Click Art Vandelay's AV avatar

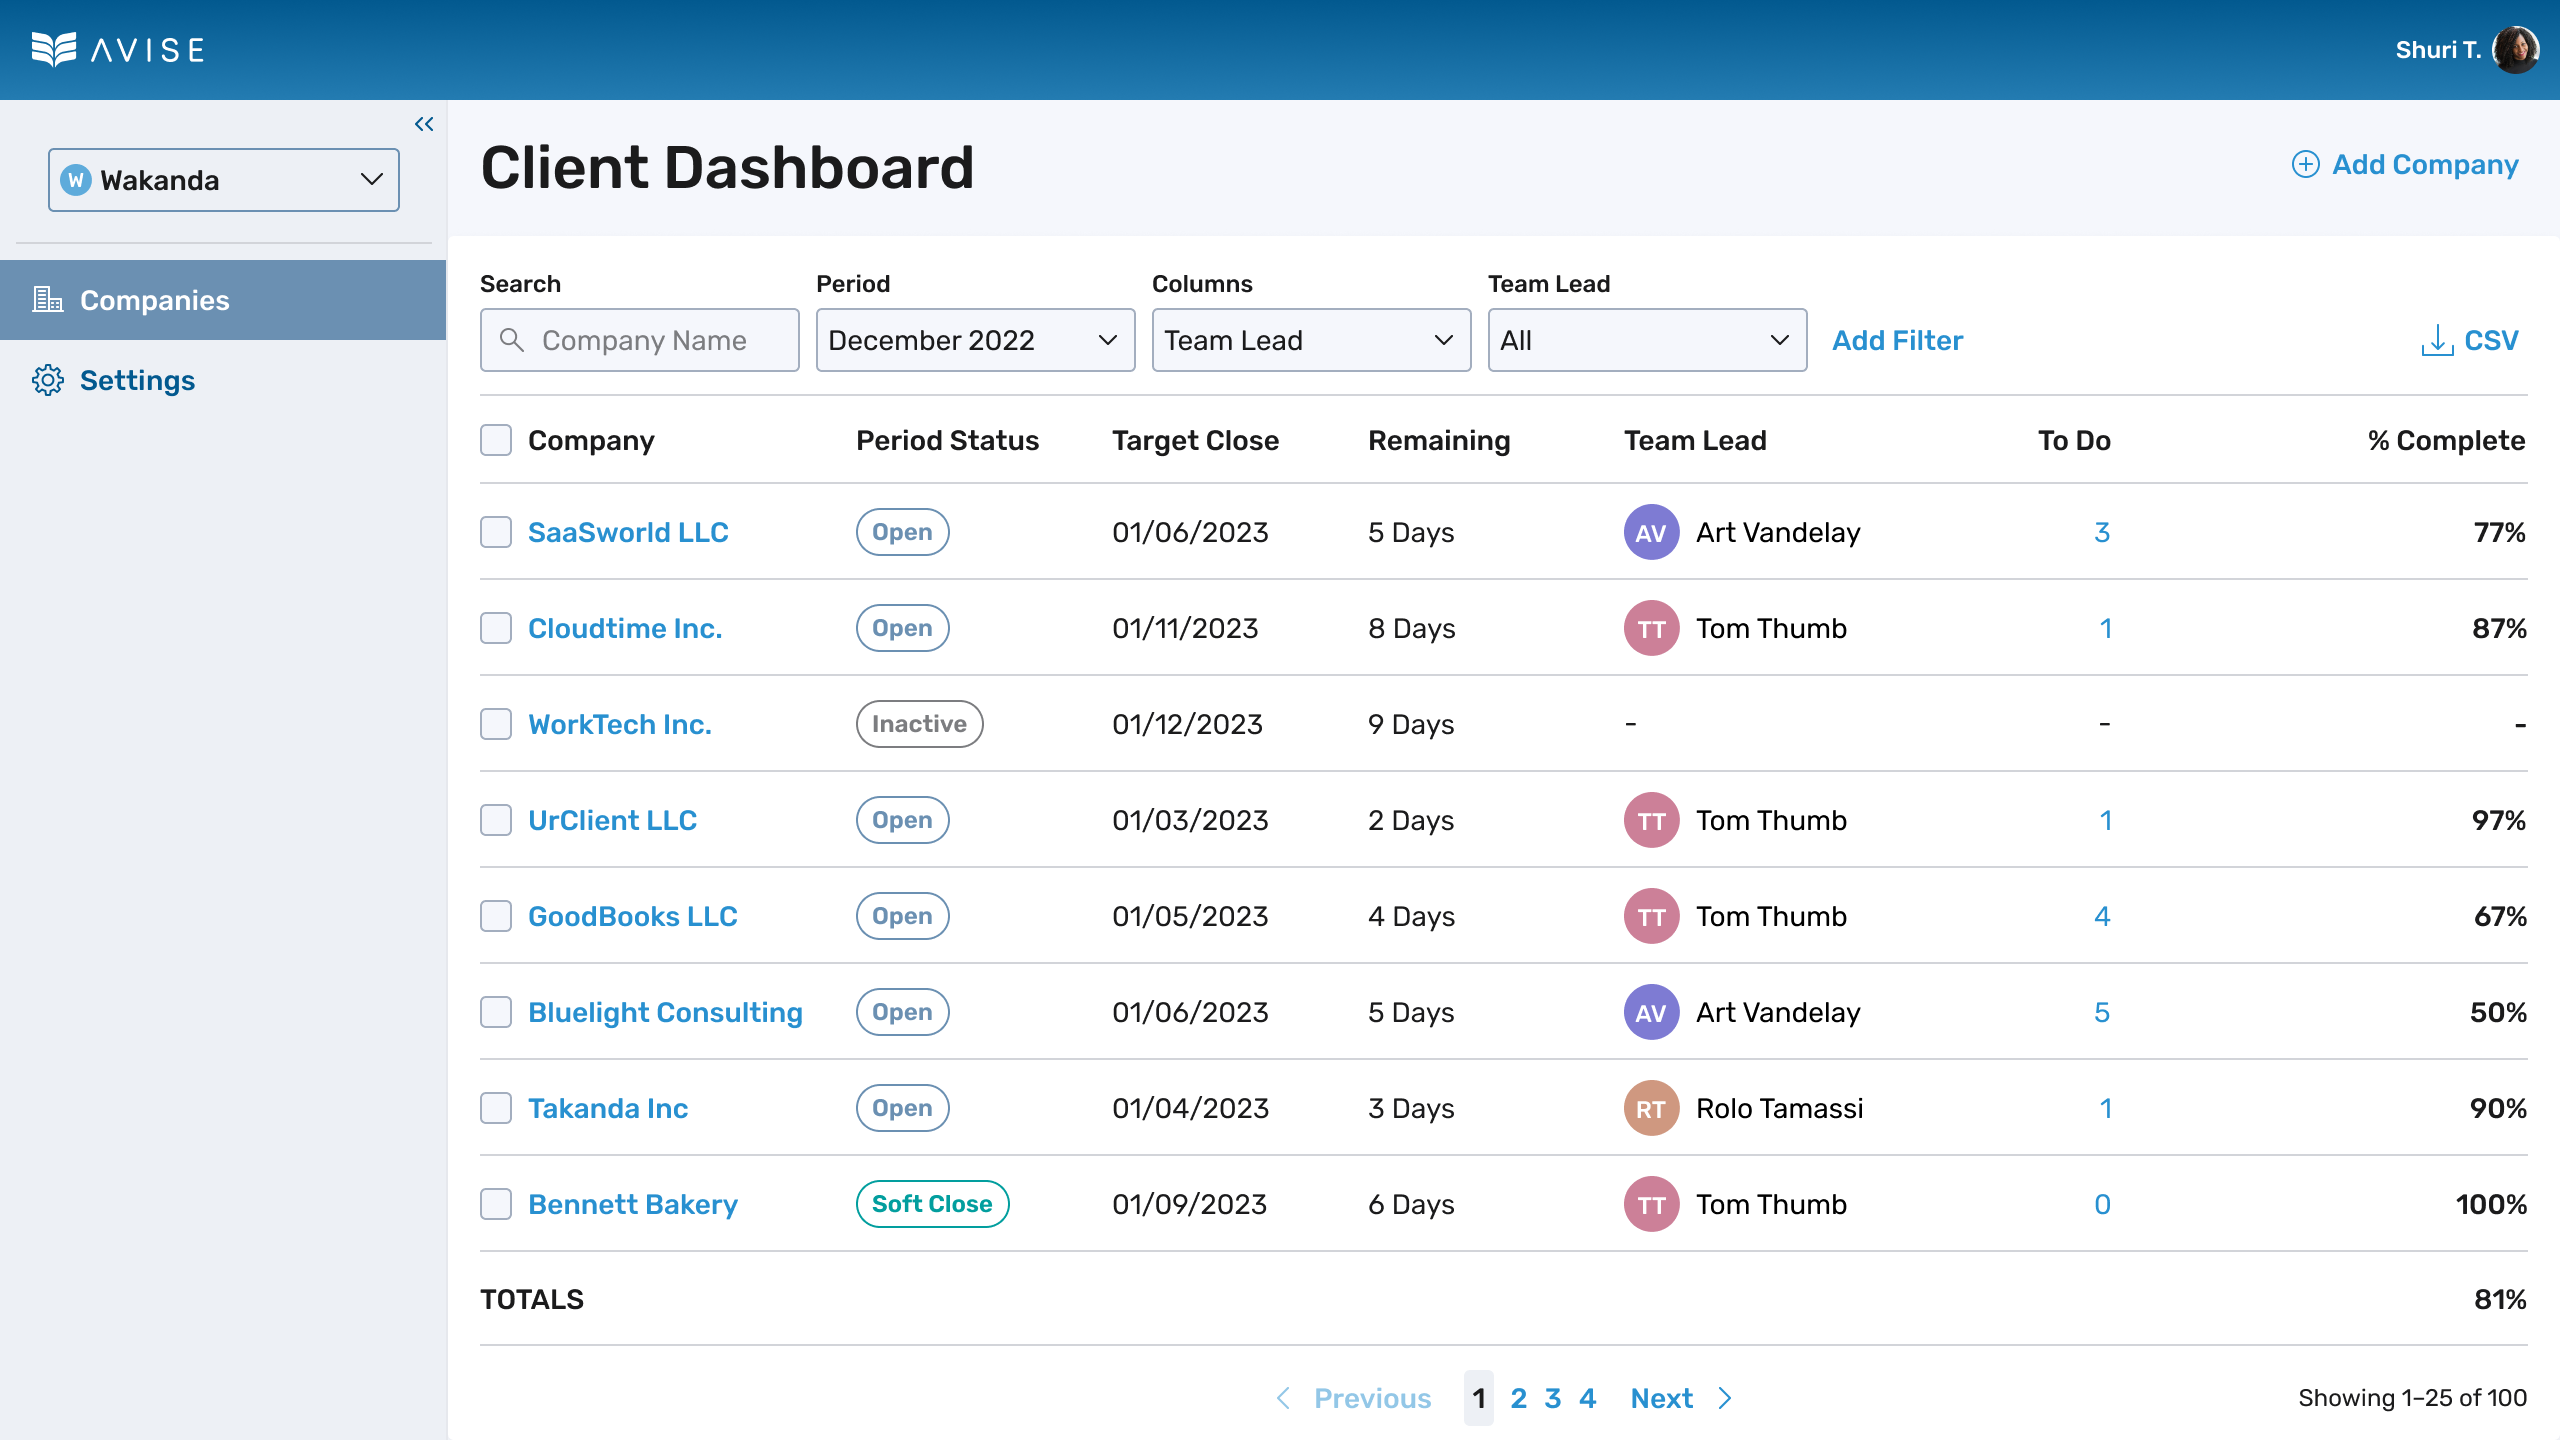point(1650,532)
